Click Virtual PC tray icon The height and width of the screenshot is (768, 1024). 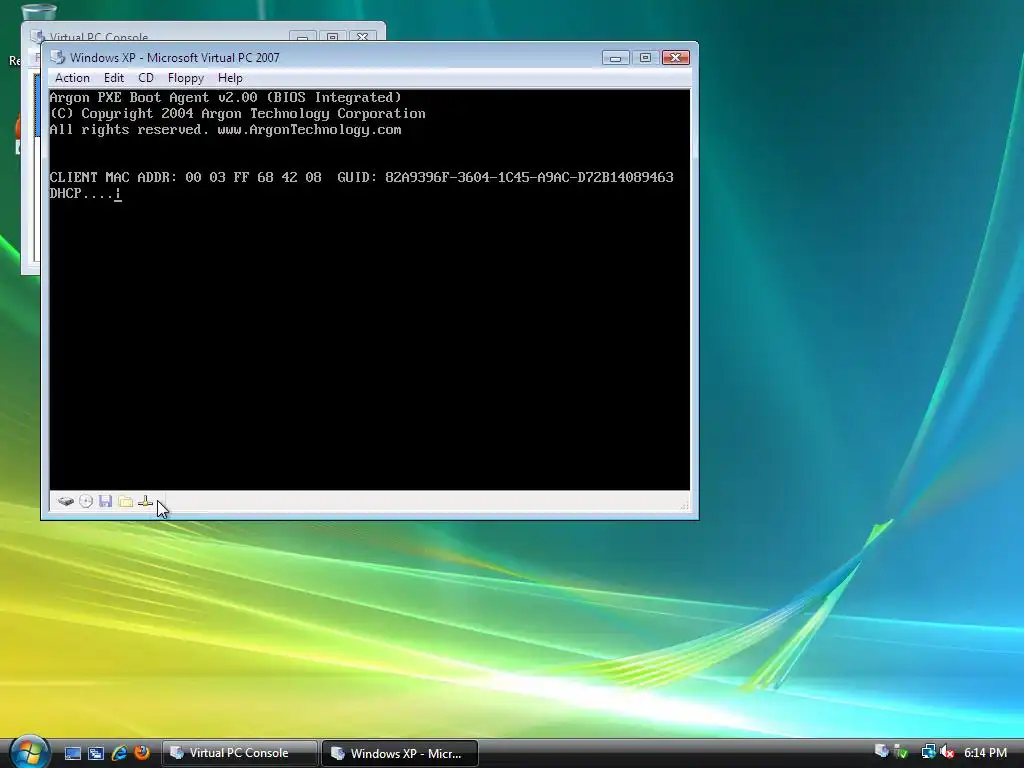coord(881,752)
